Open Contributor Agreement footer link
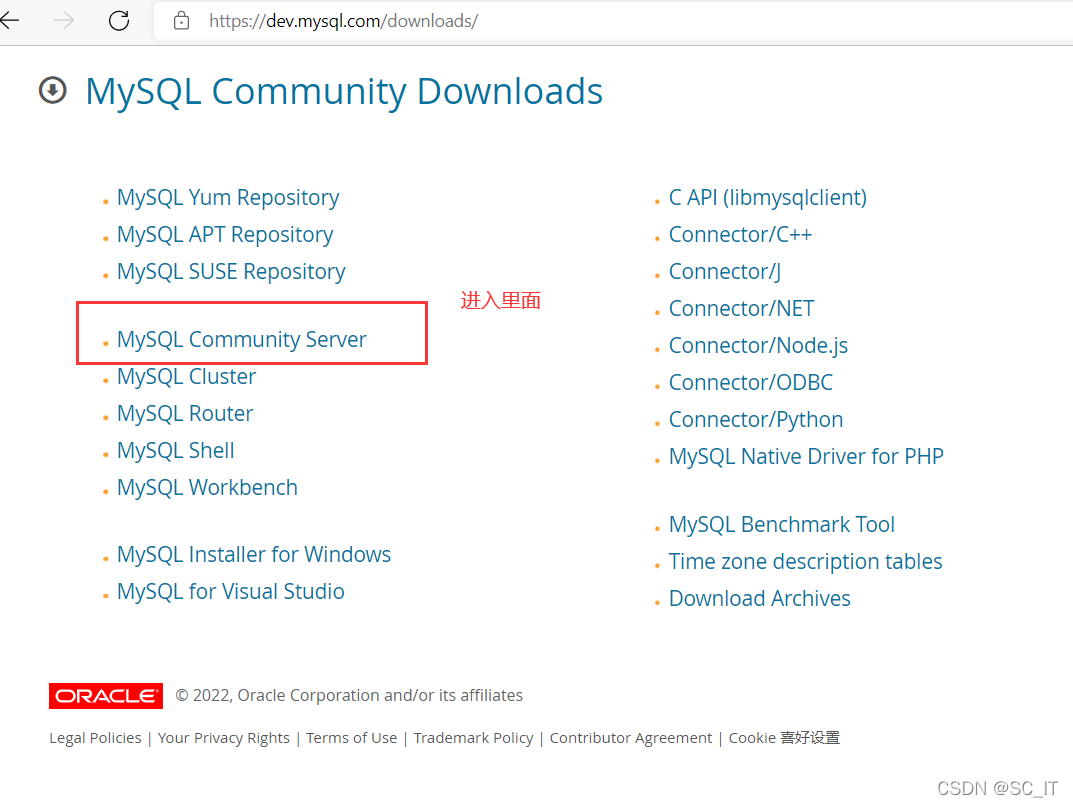1073x807 pixels. click(x=631, y=738)
